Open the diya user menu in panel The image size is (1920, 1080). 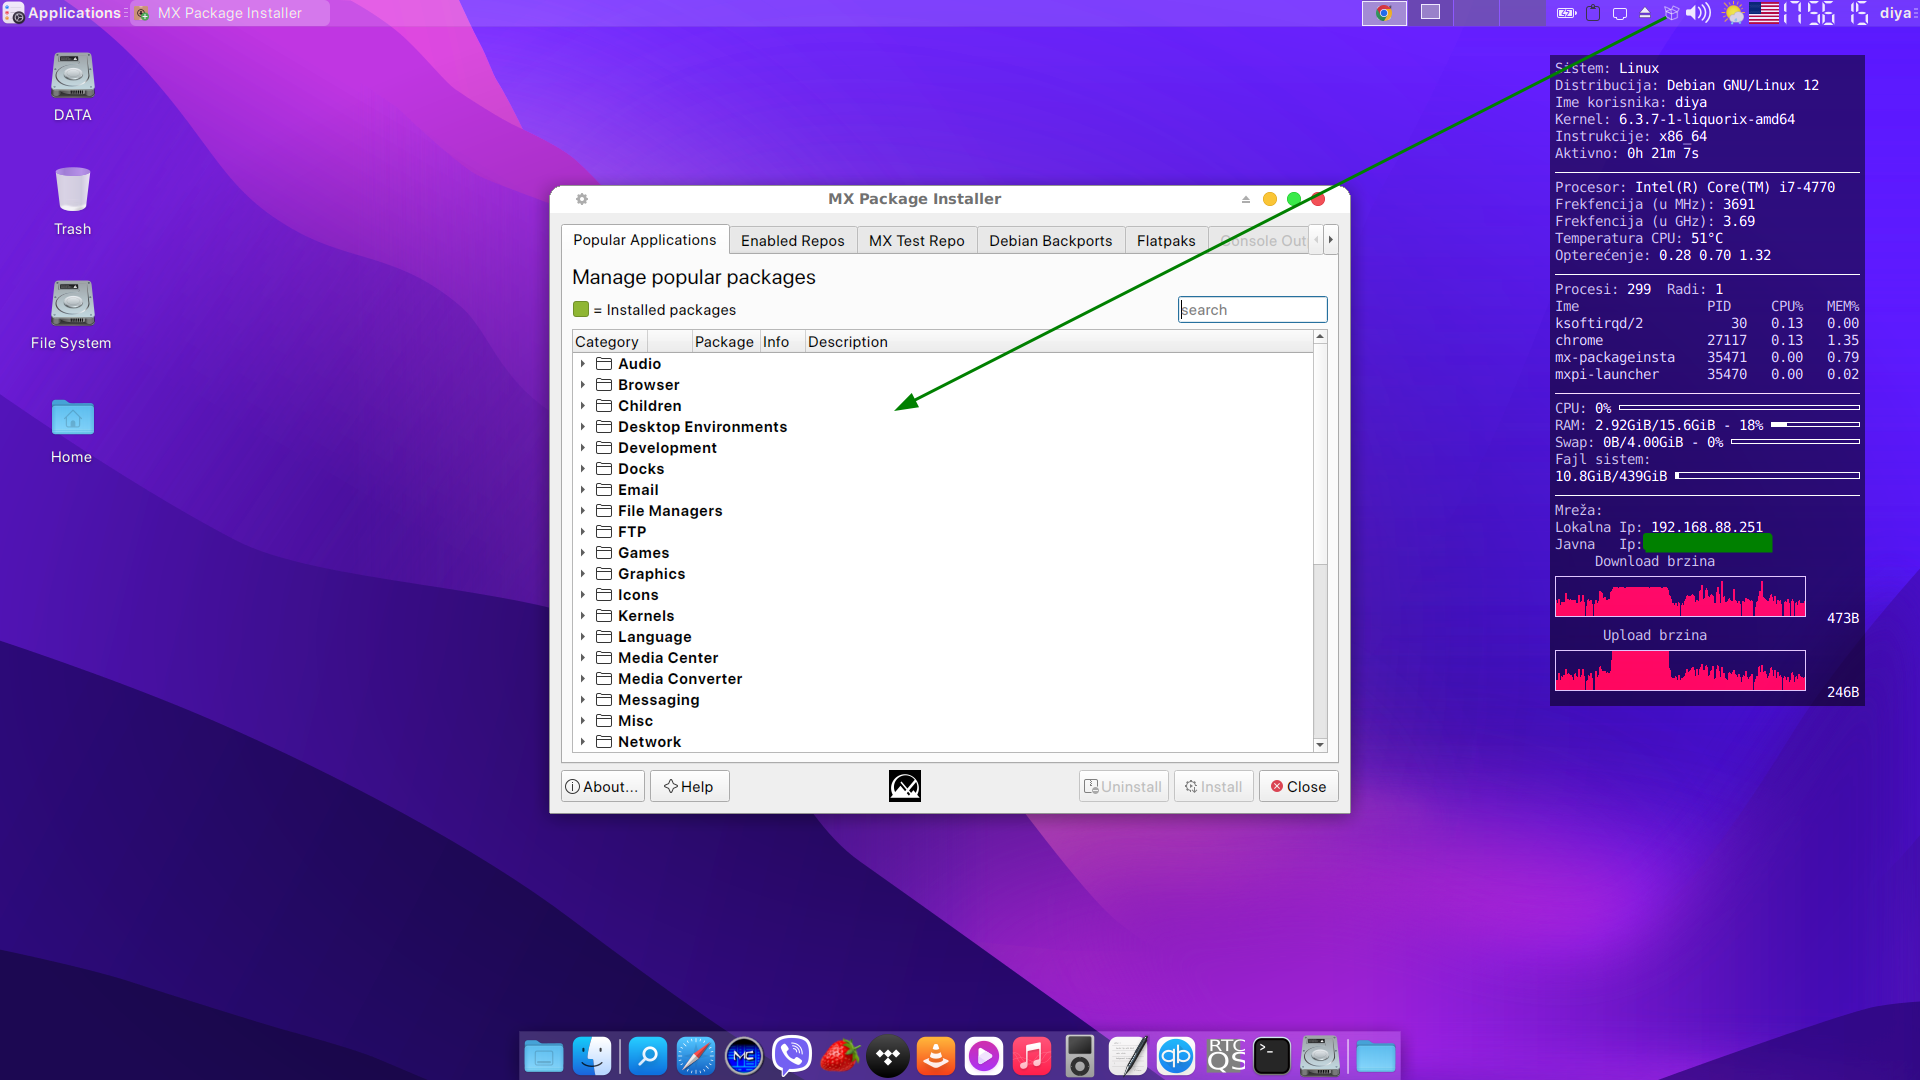click(x=1895, y=13)
